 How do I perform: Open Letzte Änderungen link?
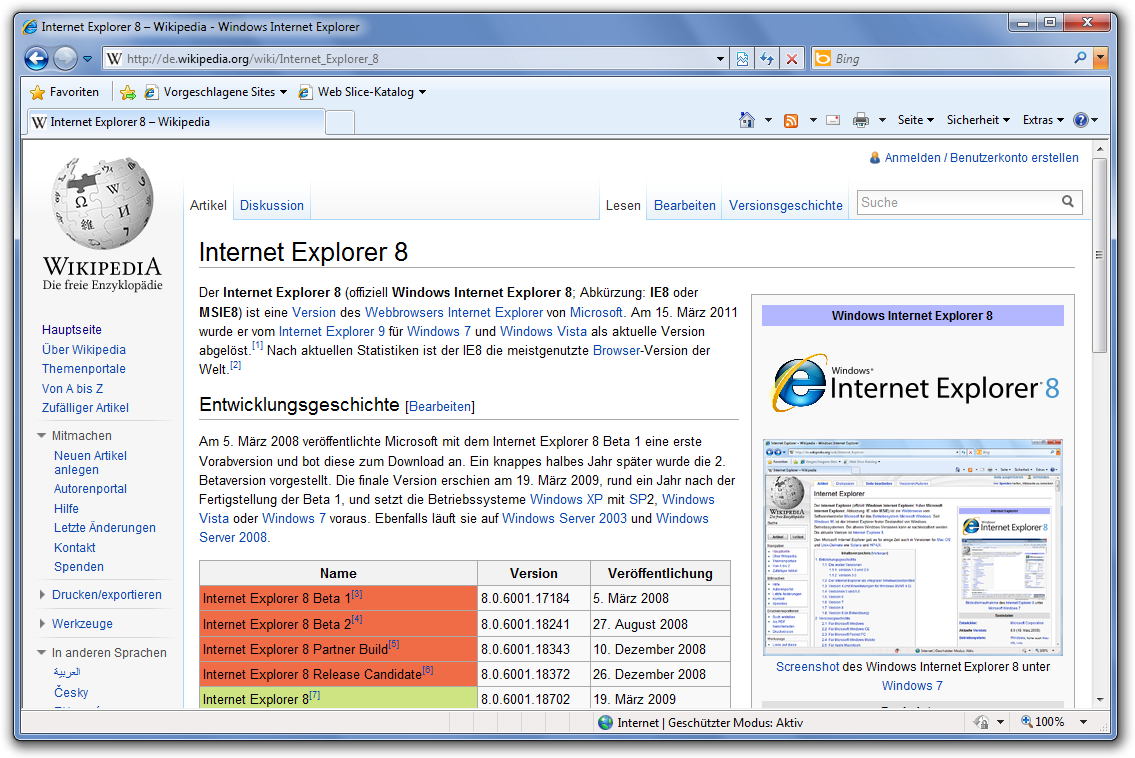(x=104, y=528)
